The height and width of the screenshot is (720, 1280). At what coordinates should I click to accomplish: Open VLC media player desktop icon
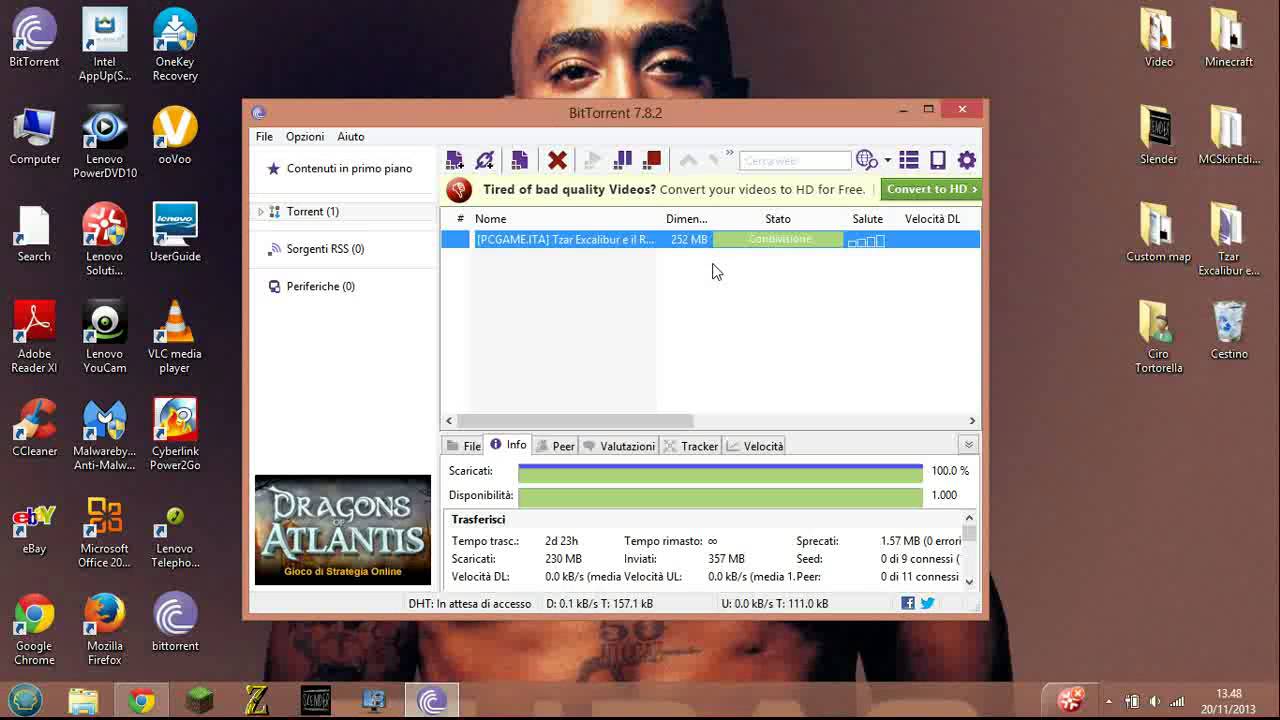(x=174, y=337)
